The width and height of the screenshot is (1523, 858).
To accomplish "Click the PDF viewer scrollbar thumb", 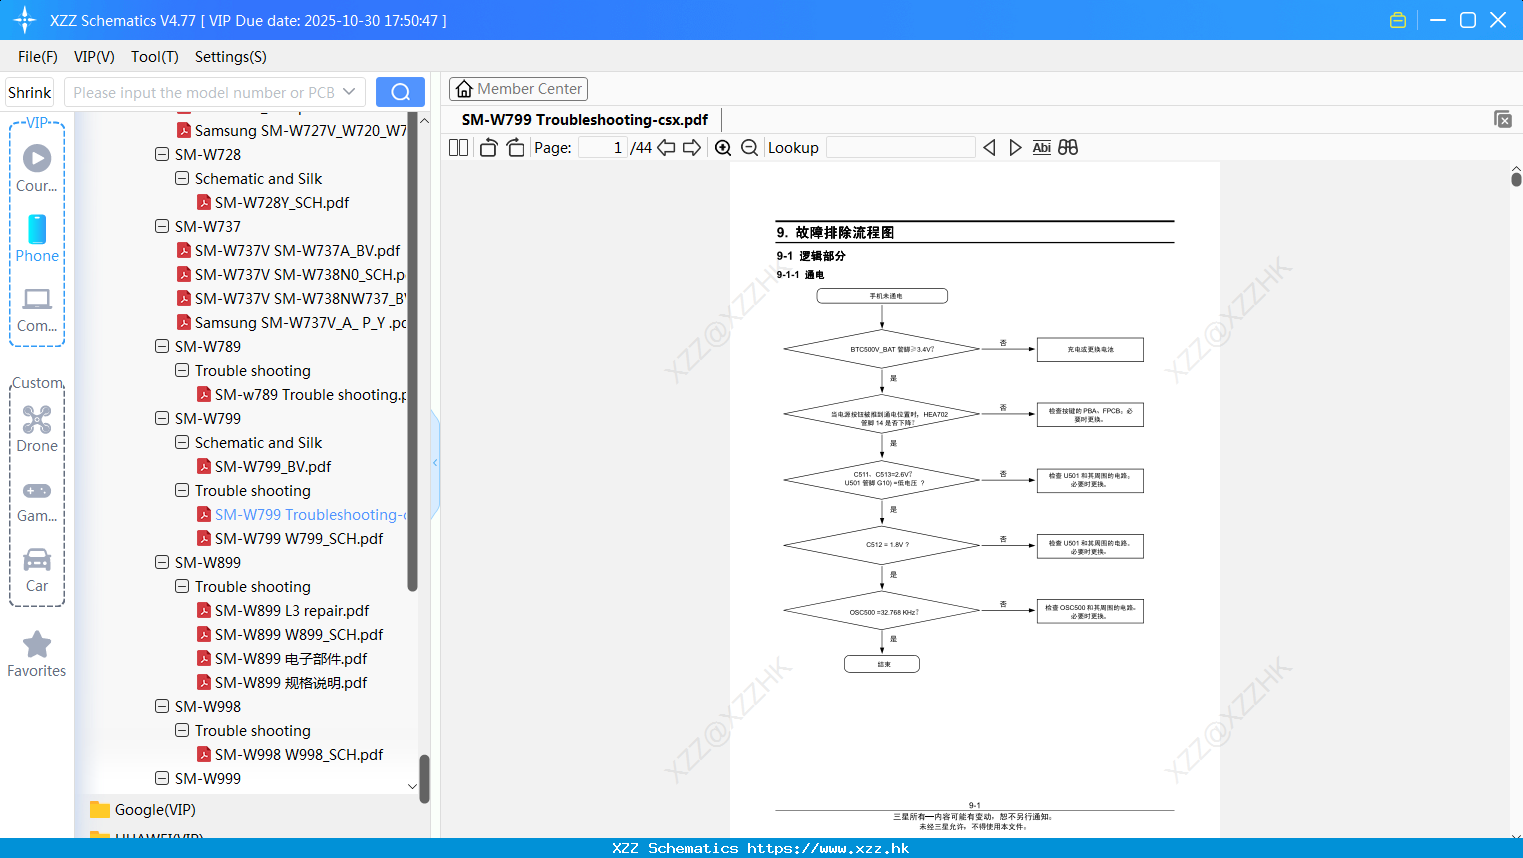I will point(1516,179).
